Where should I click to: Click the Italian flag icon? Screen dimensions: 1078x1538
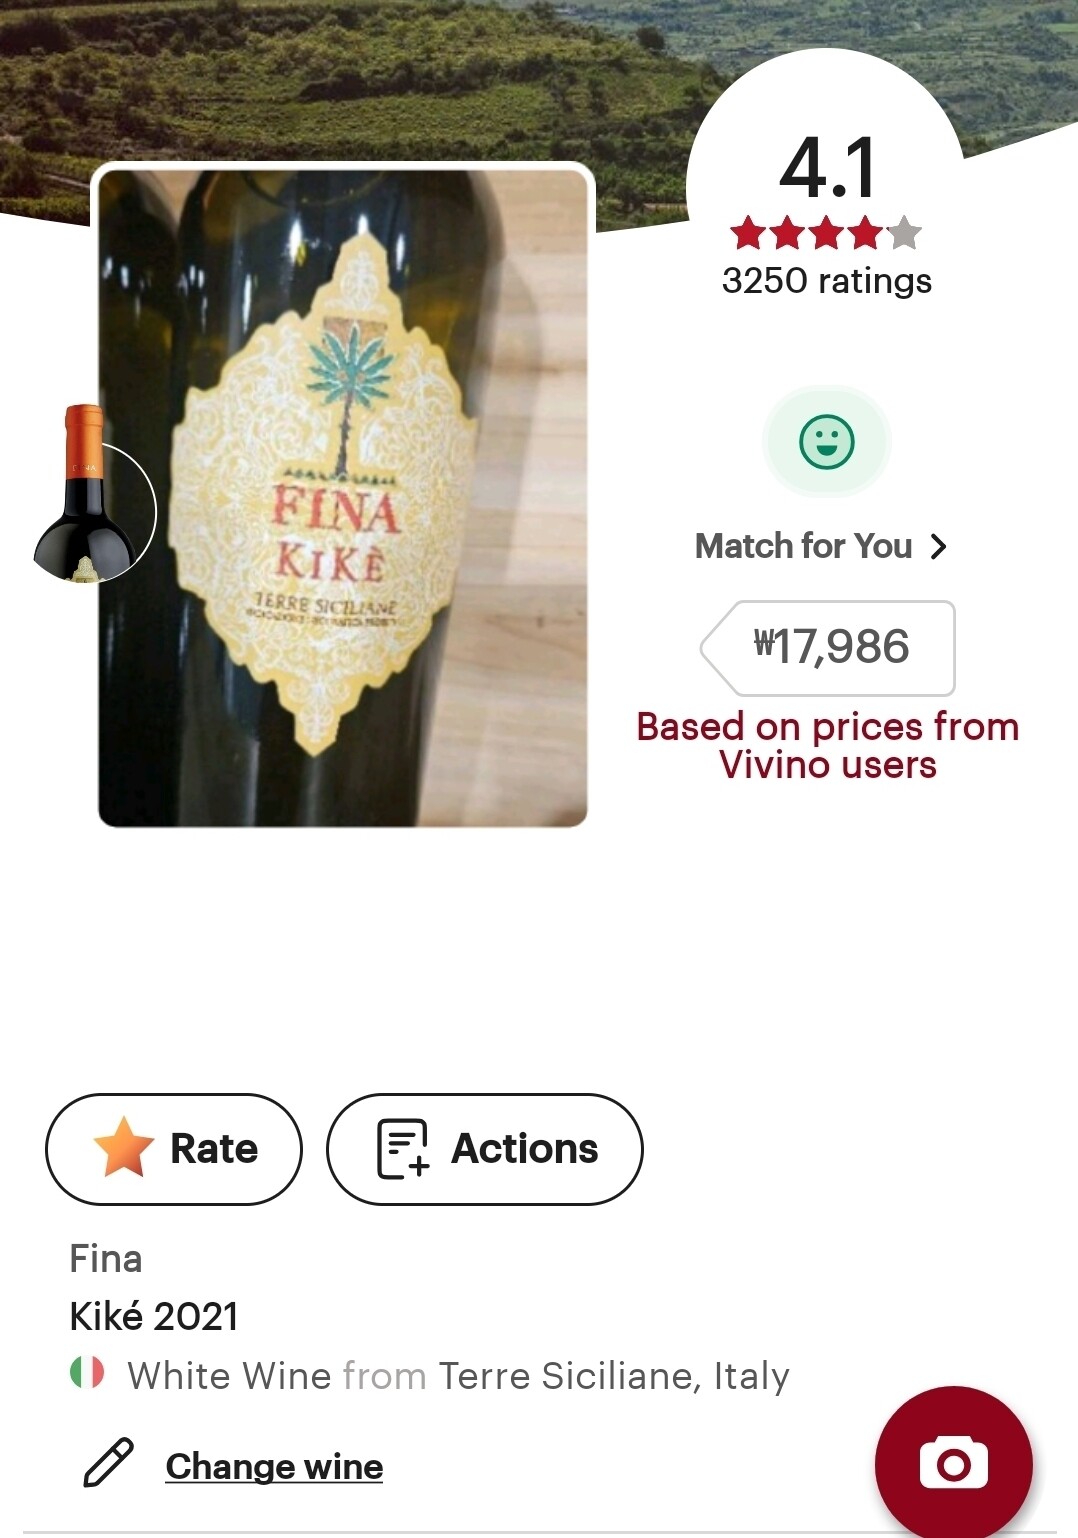87,1372
